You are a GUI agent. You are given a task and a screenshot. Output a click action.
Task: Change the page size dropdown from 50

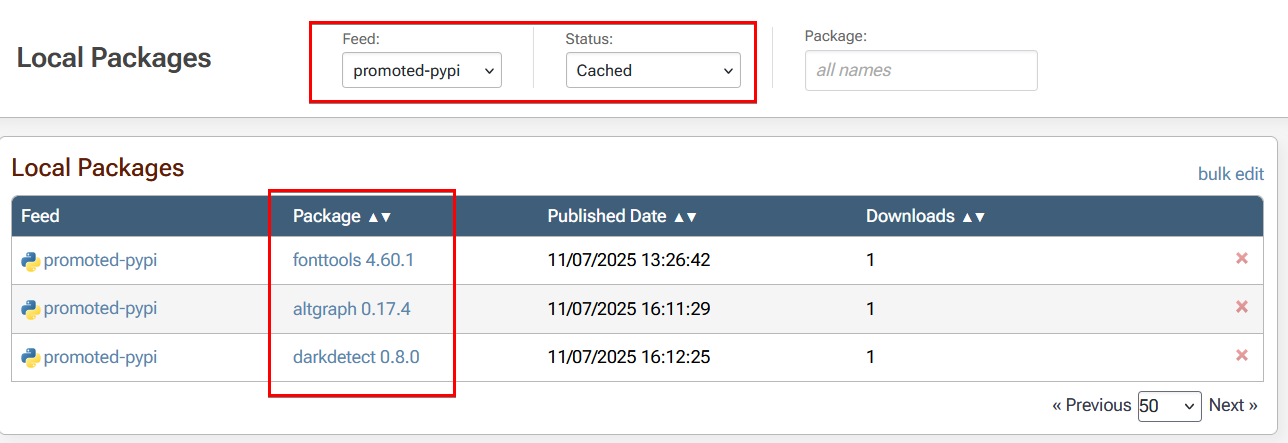[1169, 406]
